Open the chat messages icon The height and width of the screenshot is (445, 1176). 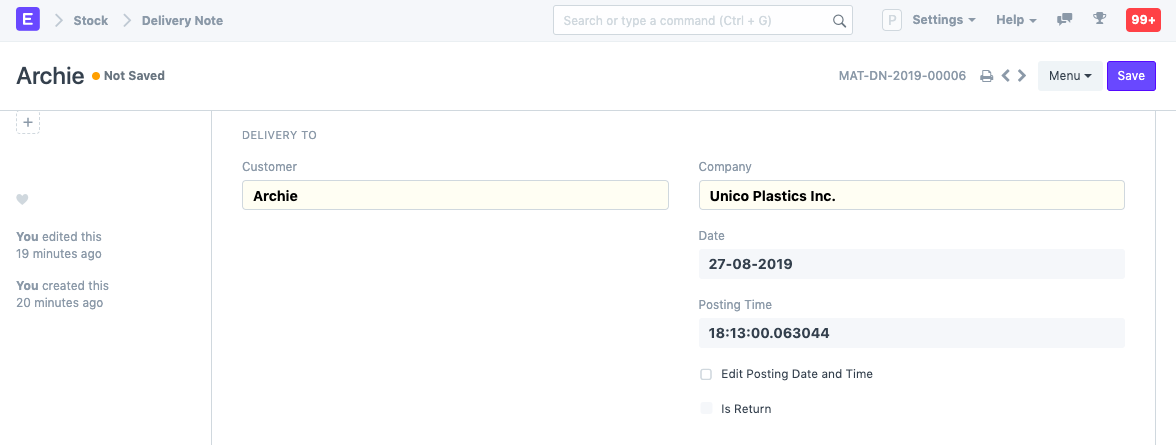(x=1065, y=20)
